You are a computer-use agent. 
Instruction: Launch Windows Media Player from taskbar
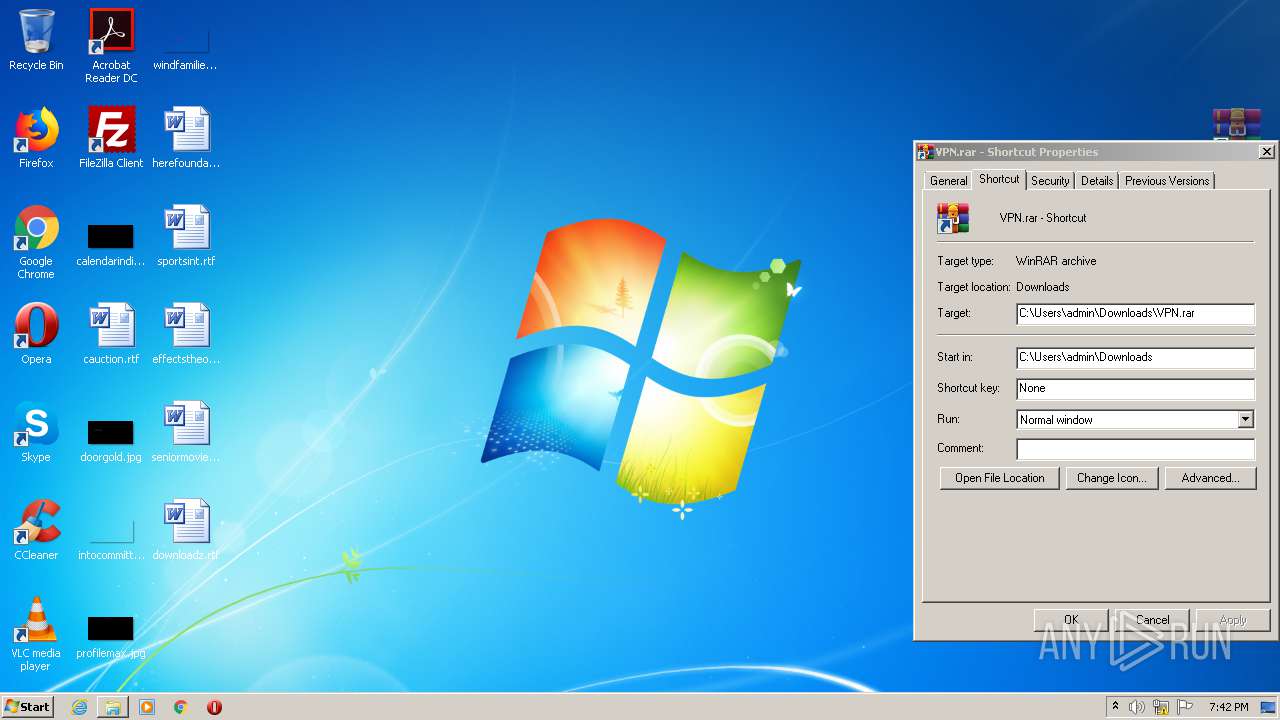click(147, 707)
